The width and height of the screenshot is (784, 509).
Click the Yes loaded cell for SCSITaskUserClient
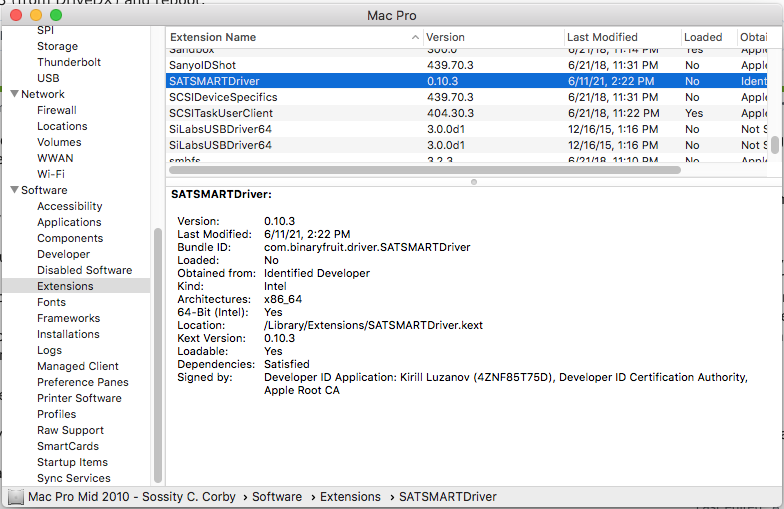click(x=694, y=113)
